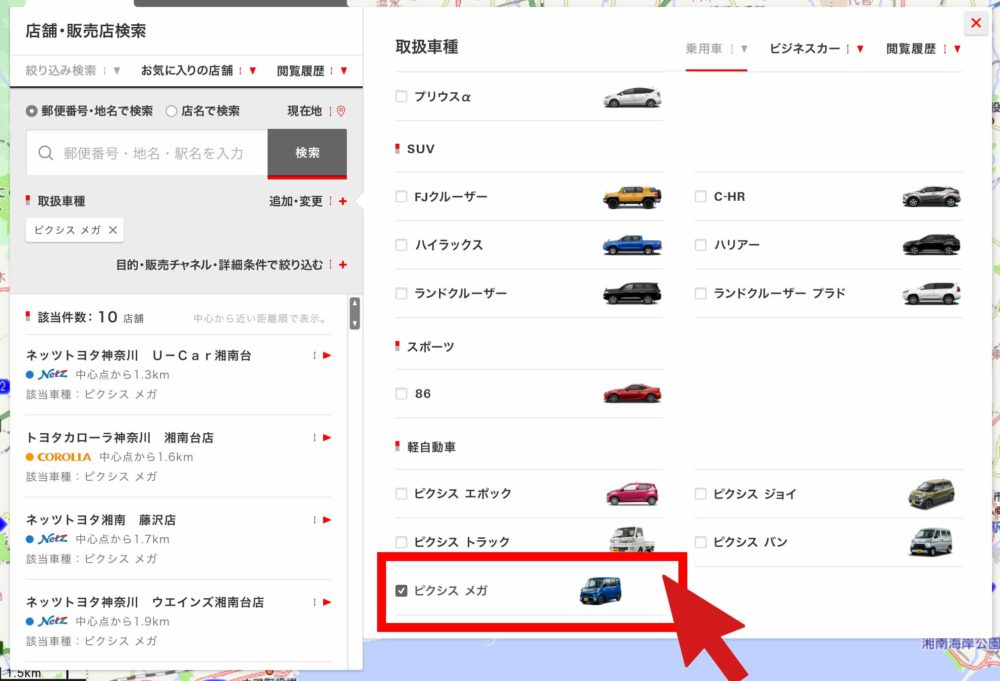Expand left panel 閲覧履歴 dropdown

tap(312, 71)
